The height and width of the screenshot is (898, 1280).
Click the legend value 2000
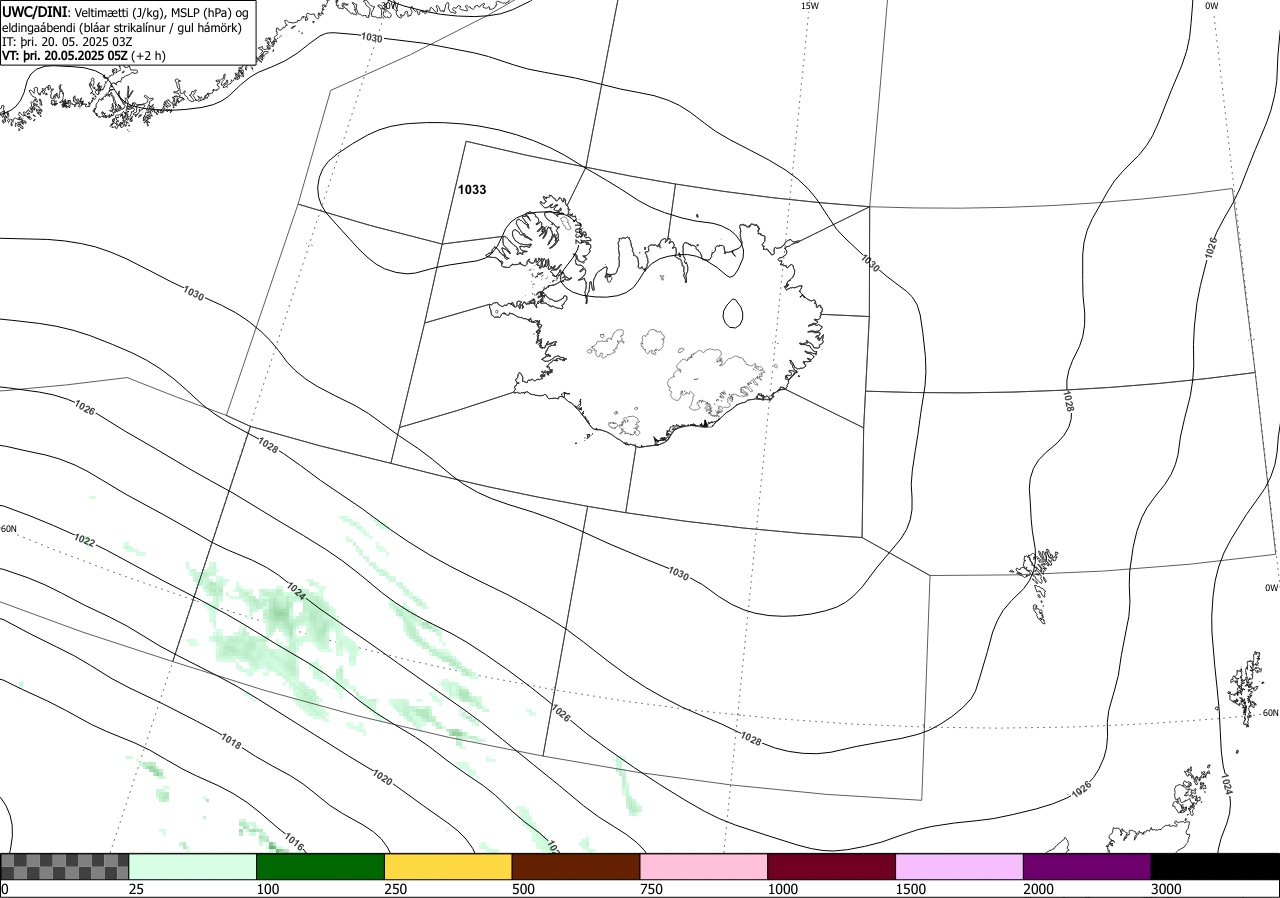pos(1039,889)
